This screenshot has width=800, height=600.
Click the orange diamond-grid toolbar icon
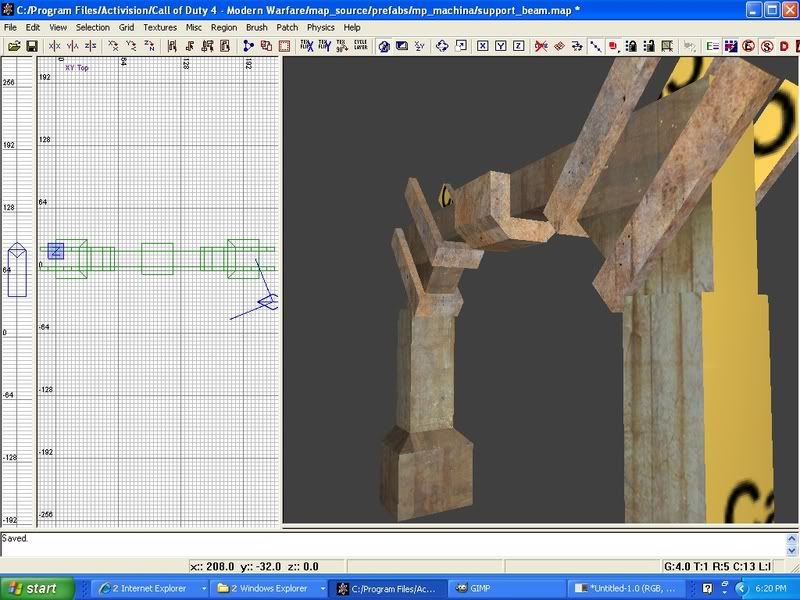[x=560, y=46]
